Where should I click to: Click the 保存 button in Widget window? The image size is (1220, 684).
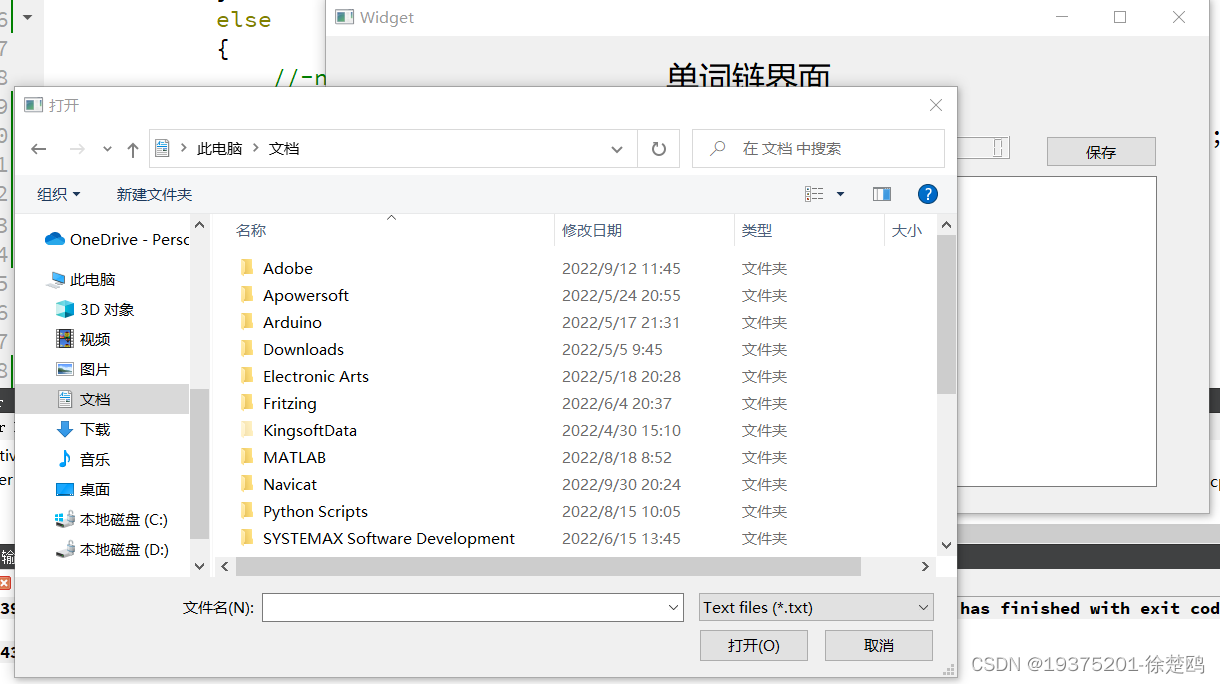[x=1100, y=152]
